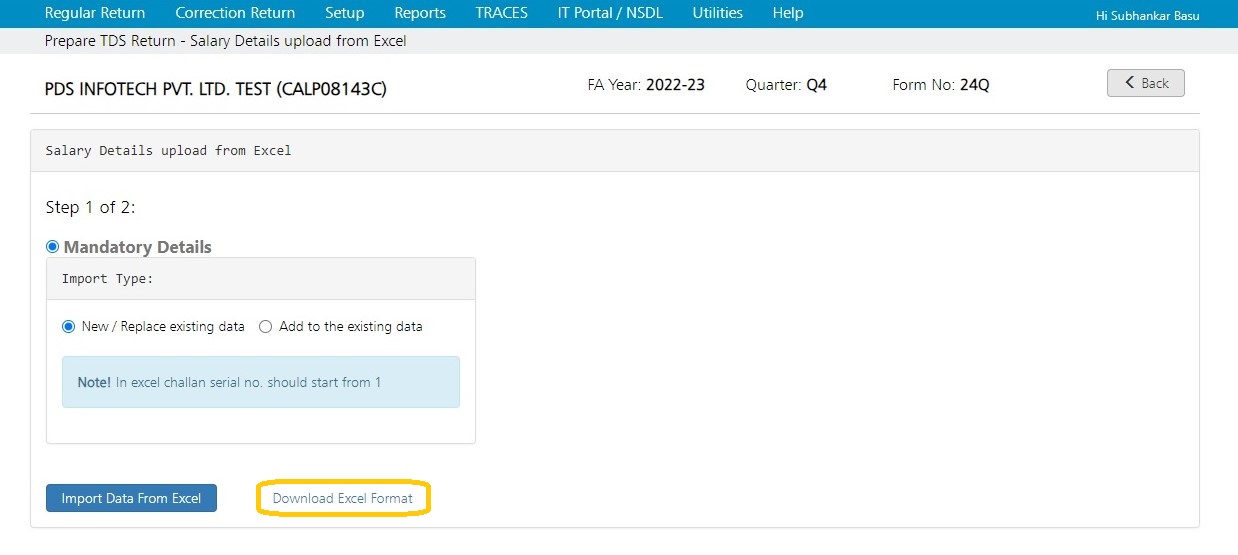Click the Import Type panel header
Image resolution: width=1238 pixels, height=555 pixels.
[261, 279]
